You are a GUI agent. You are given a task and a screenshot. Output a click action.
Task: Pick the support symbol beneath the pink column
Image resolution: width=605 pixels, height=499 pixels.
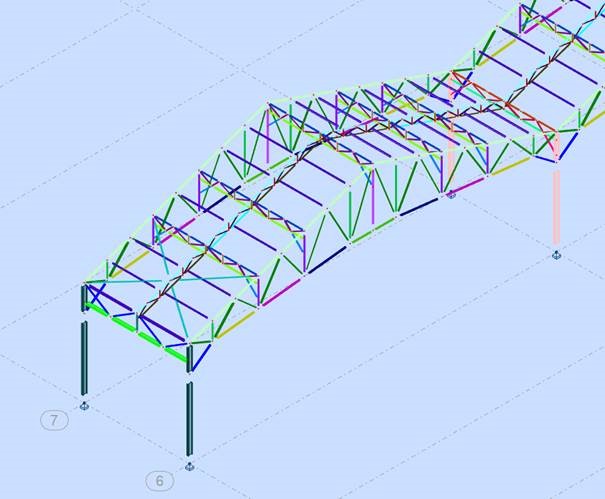(556, 255)
